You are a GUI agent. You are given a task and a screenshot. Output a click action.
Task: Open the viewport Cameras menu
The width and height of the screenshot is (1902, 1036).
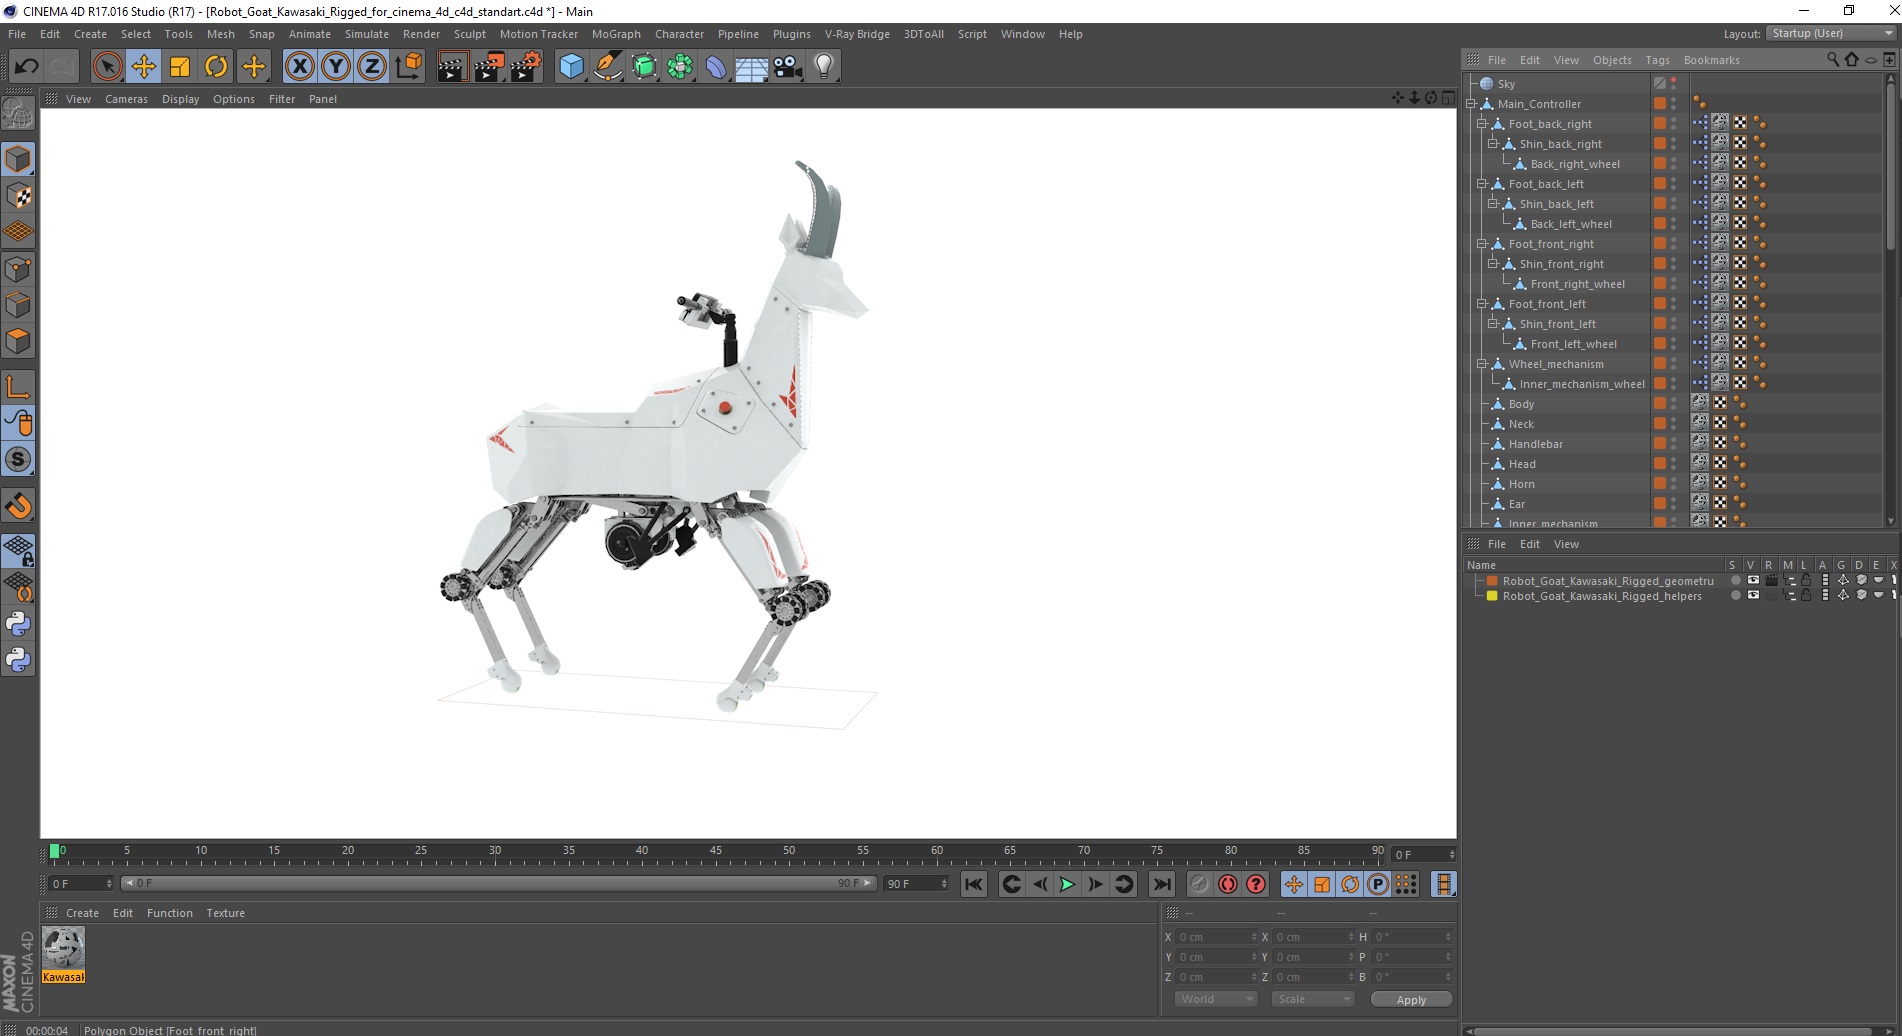[x=126, y=99]
